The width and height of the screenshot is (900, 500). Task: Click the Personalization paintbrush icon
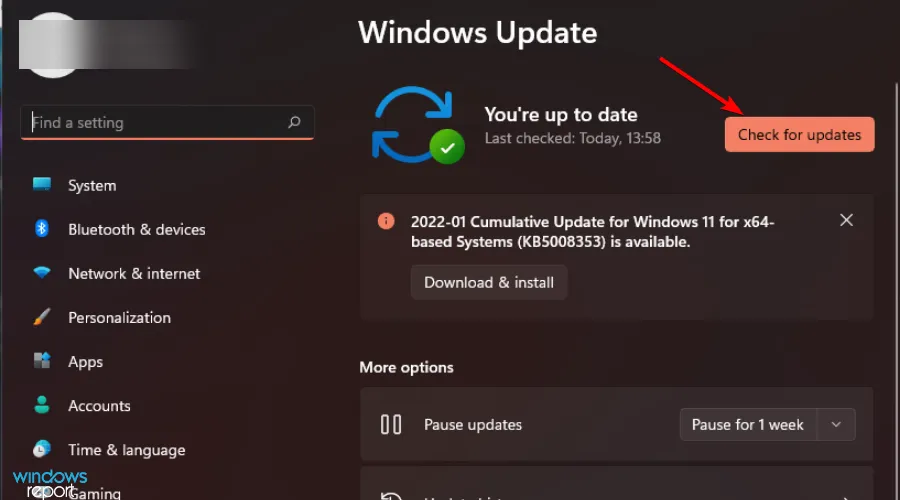(42, 317)
